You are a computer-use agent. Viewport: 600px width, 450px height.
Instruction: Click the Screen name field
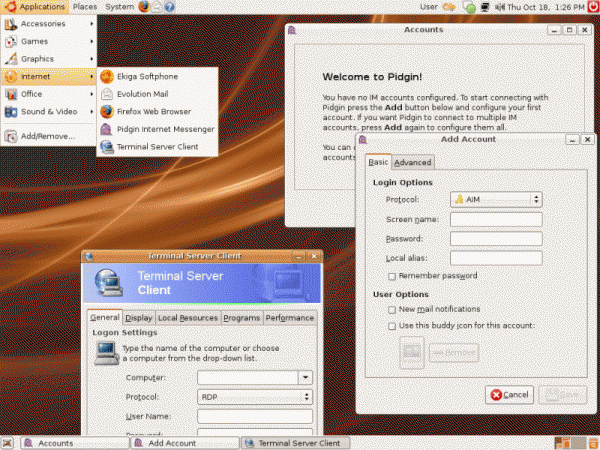tap(496, 220)
